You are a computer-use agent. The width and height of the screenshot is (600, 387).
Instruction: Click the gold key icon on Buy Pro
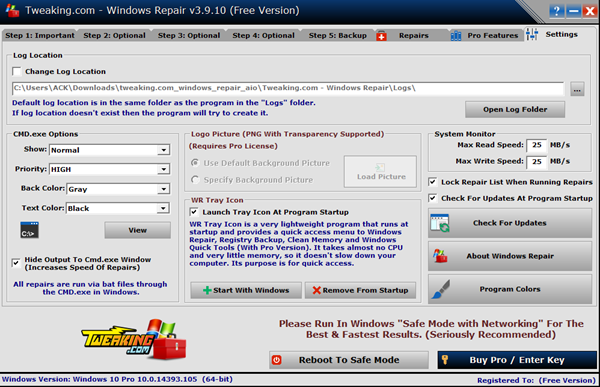pyautogui.click(x=445, y=359)
